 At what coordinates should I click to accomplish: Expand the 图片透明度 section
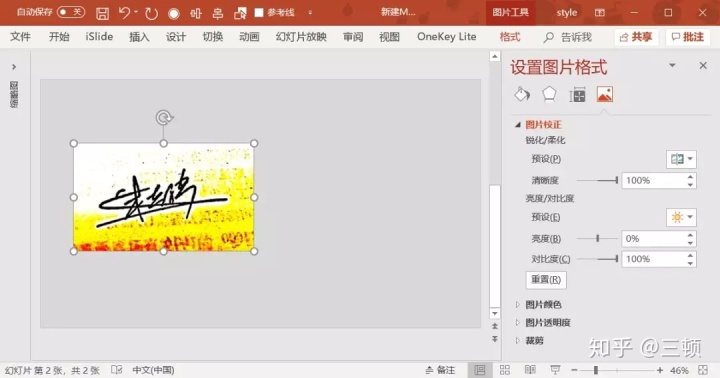518,322
